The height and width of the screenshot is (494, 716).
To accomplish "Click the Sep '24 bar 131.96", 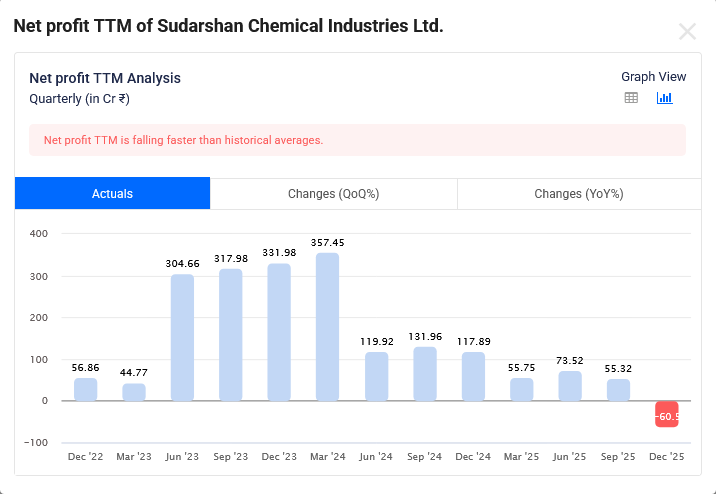I will (425, 374).
